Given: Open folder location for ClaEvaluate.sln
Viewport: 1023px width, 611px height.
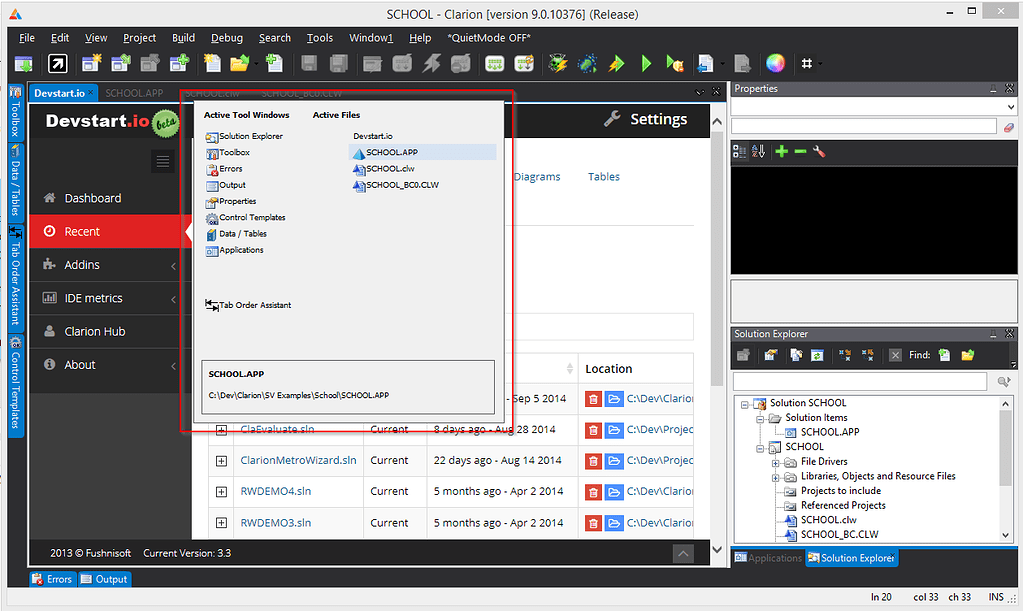Looking at the screenshot, I should 614,430.
